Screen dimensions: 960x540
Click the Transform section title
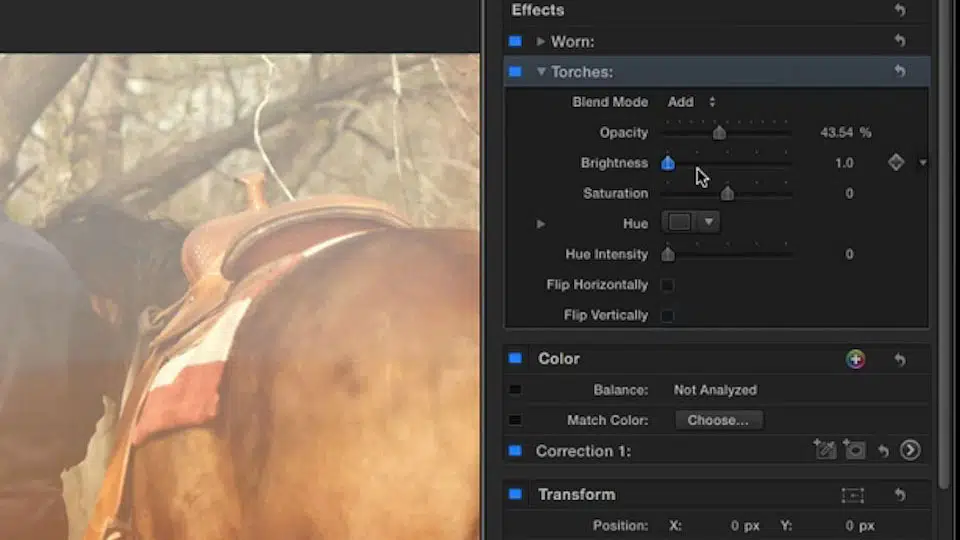pyautogui.click(x=576, y=494)
